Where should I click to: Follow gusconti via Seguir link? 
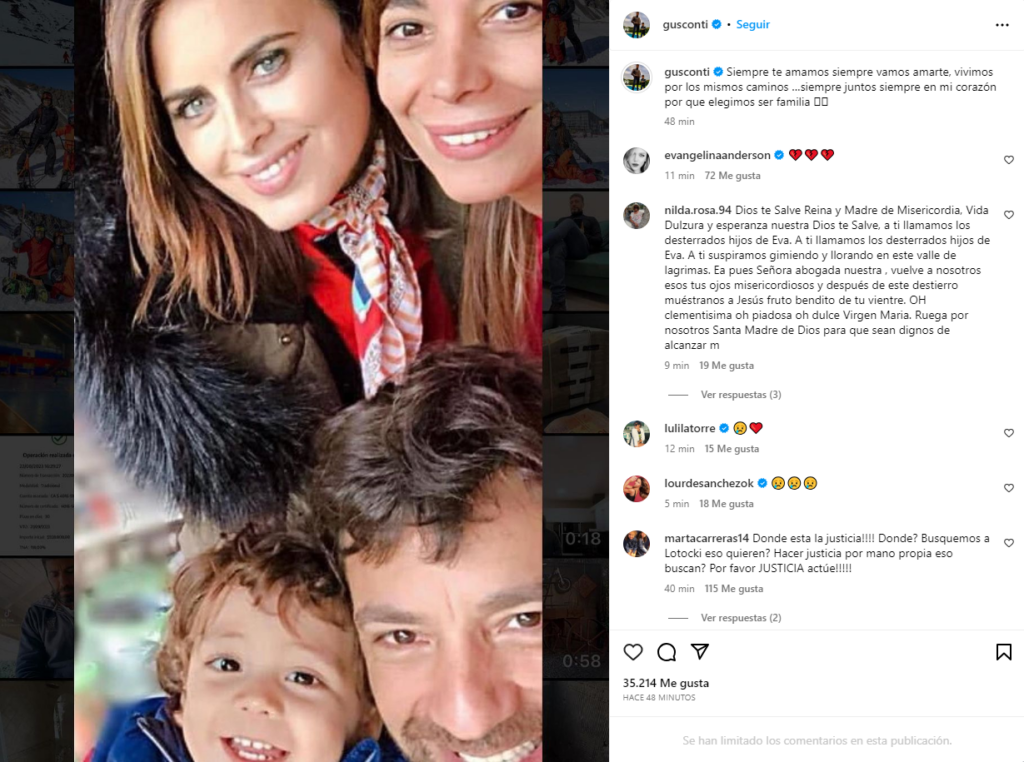[752, 24]
